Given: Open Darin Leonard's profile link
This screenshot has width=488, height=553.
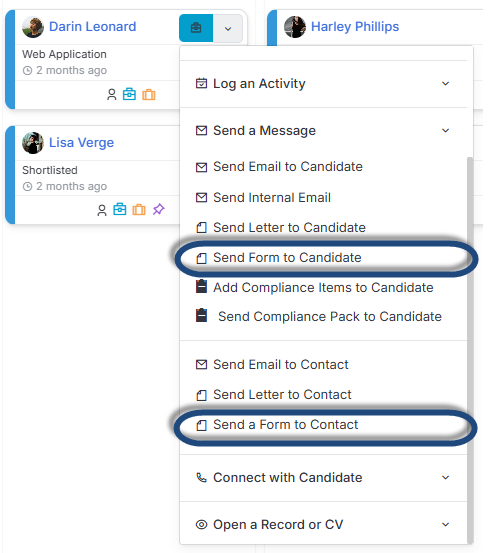Looking at the screenshot, I should click(x=92, y=27).
